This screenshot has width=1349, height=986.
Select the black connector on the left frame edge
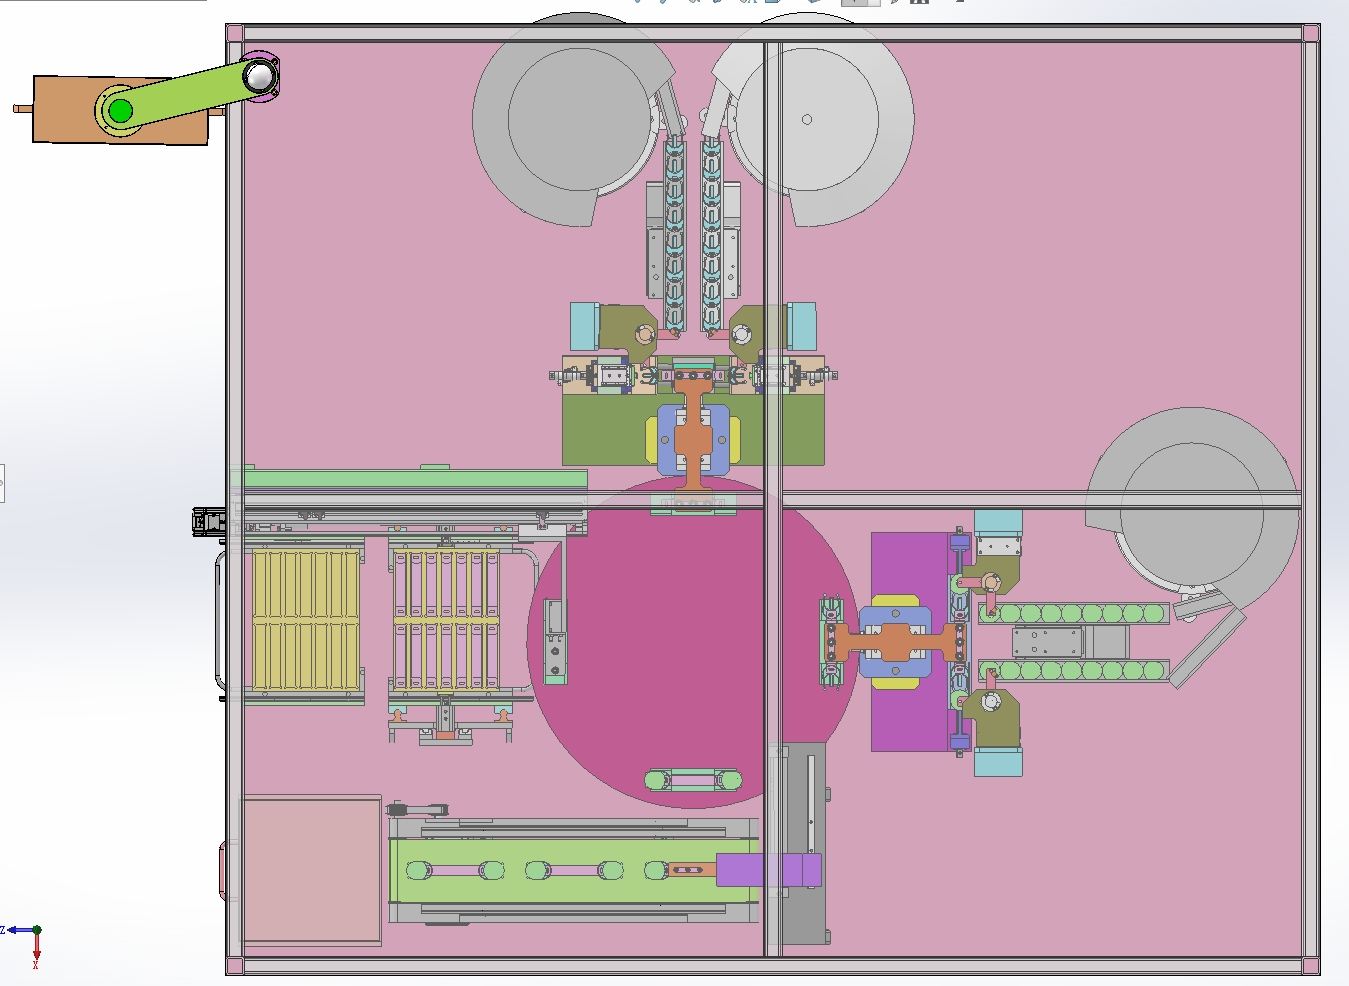click(209, 521)
